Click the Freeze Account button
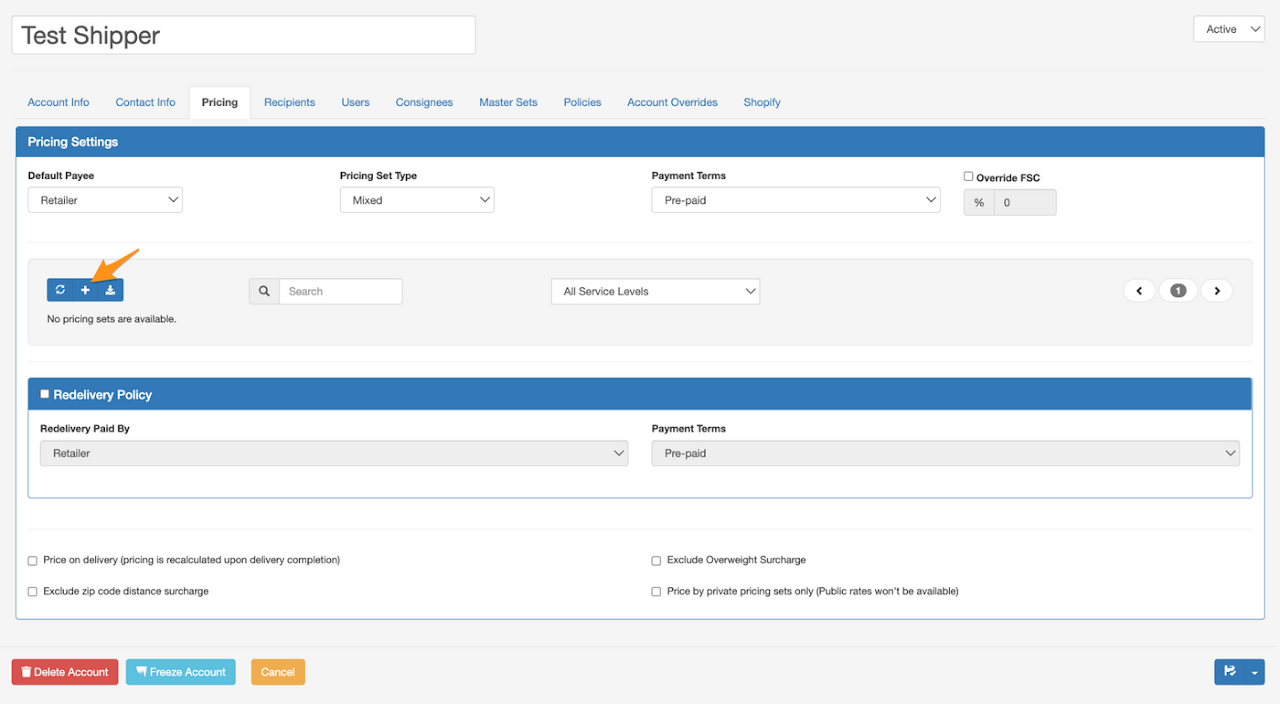Viewport: 1280px width, 704px height. (x=181, y=672)
